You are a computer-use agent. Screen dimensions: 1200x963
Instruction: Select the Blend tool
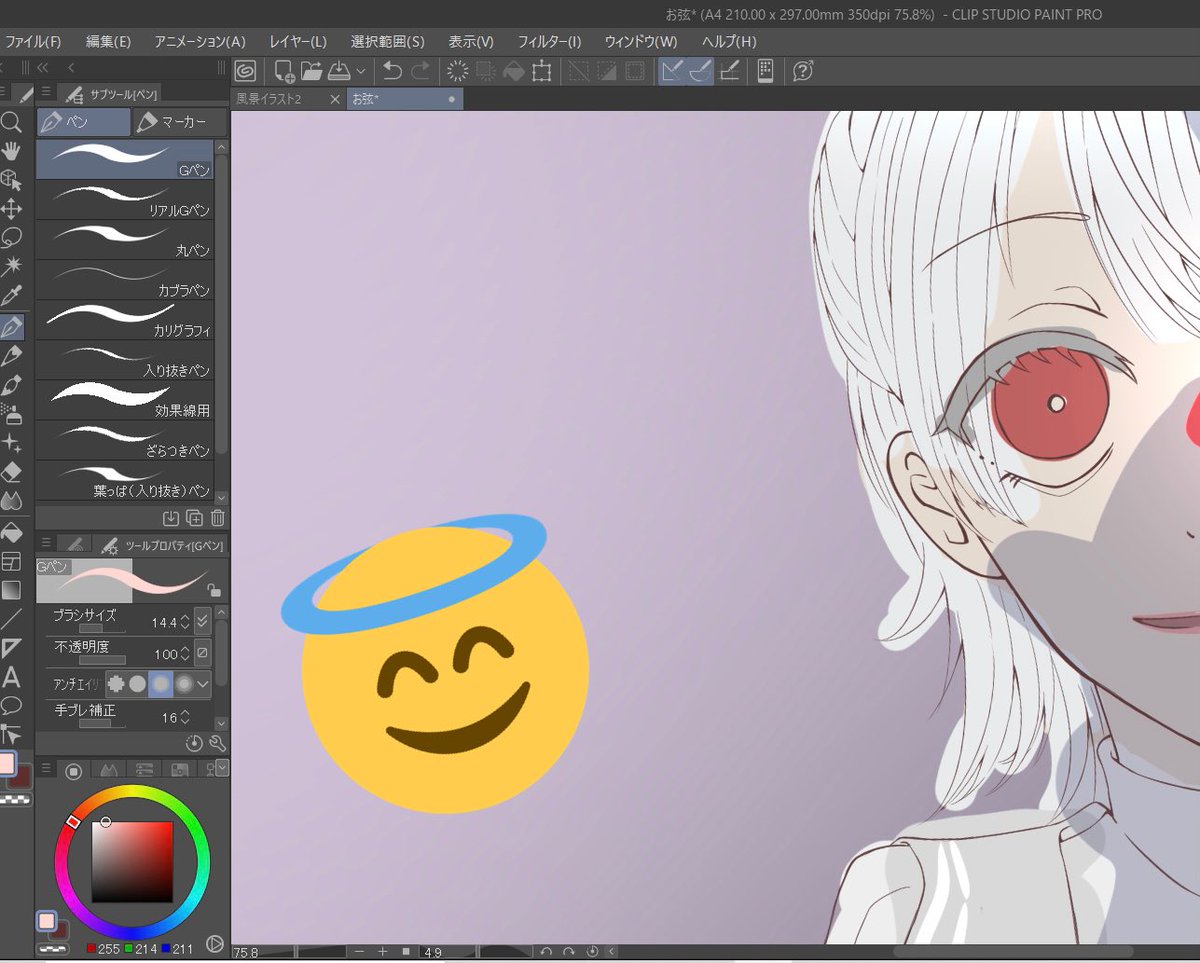click(x=11, y=500)
